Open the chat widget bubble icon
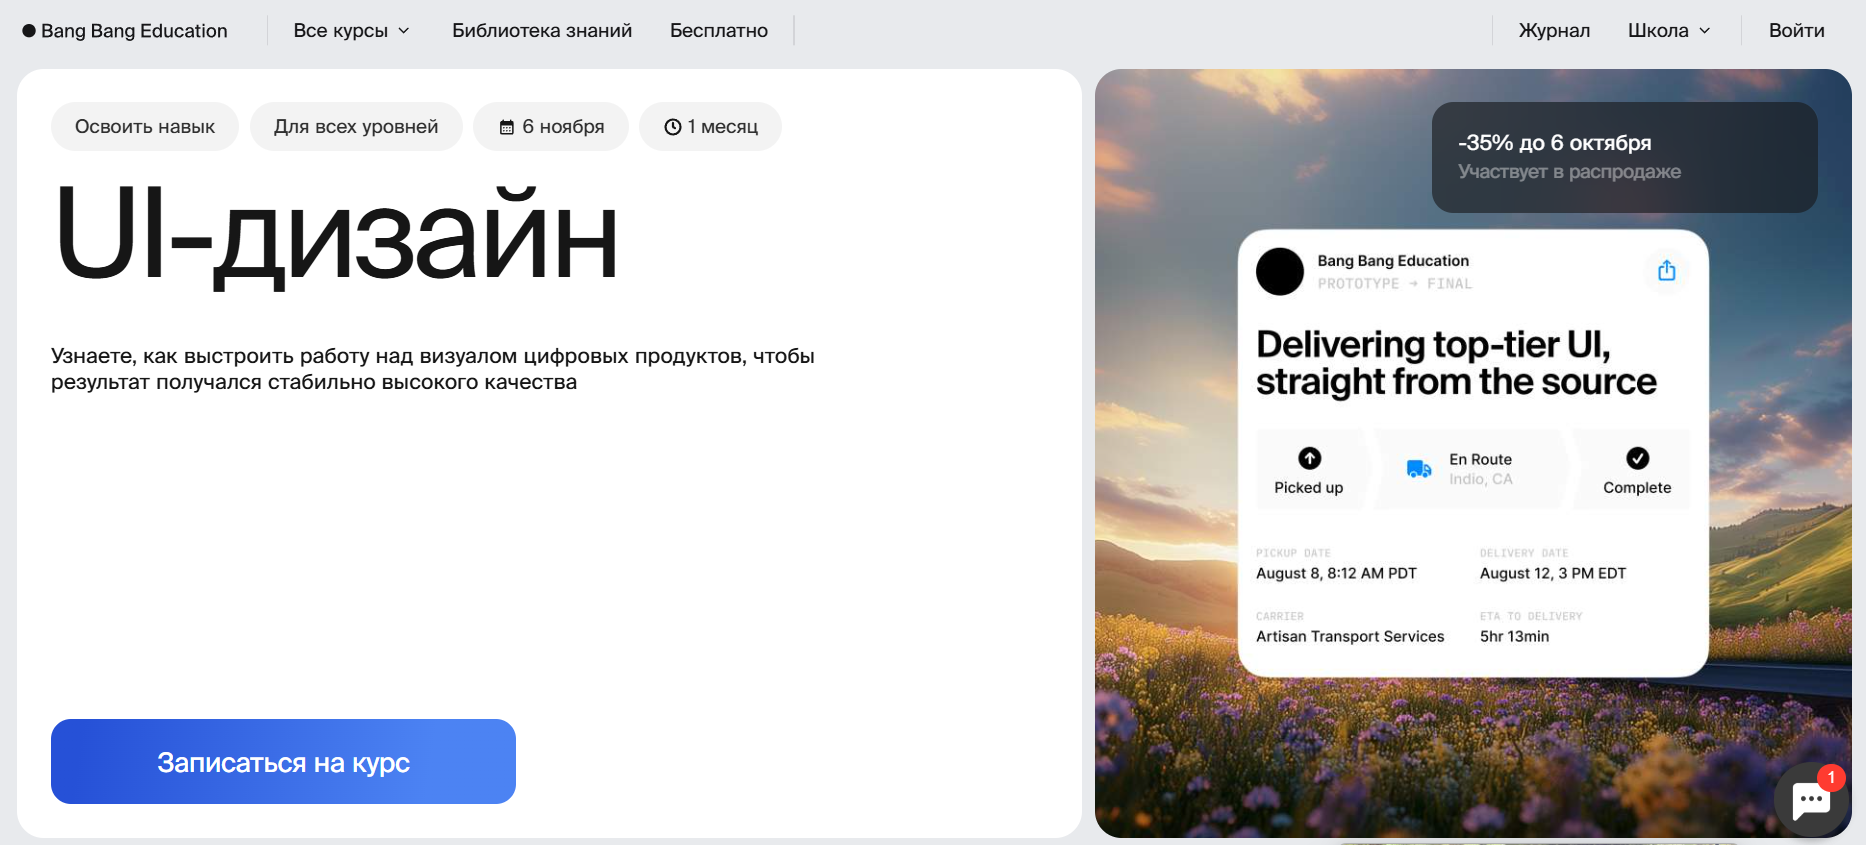This screenshot has height=845, width=1866. [x=1811, y=799]
